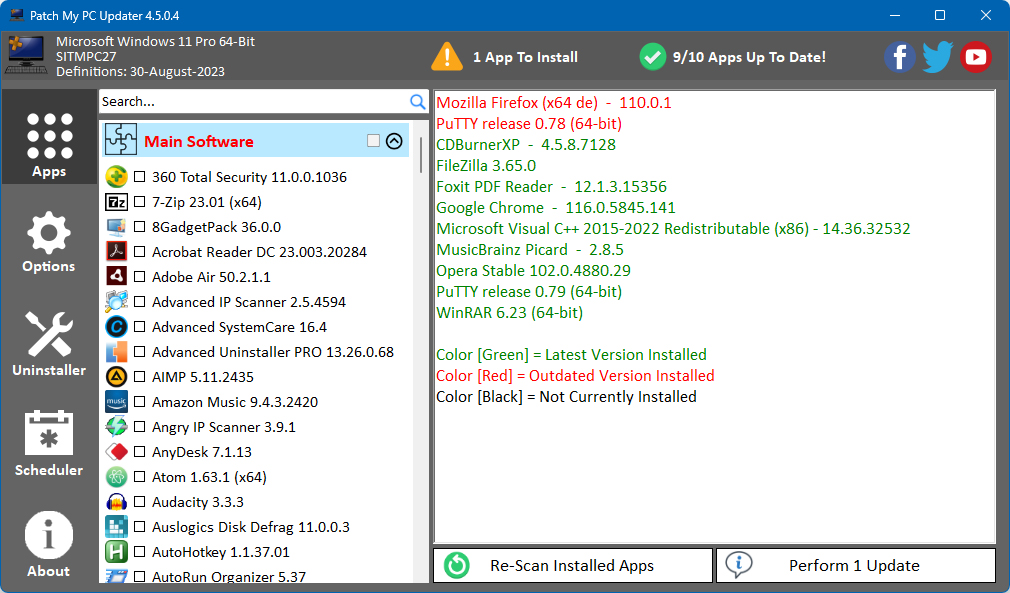Viewport: 1010px width, 593px height.
Task: Select FileZilla 3.65.0 entry
Action: pyautogui.click(x=486, y=165)
